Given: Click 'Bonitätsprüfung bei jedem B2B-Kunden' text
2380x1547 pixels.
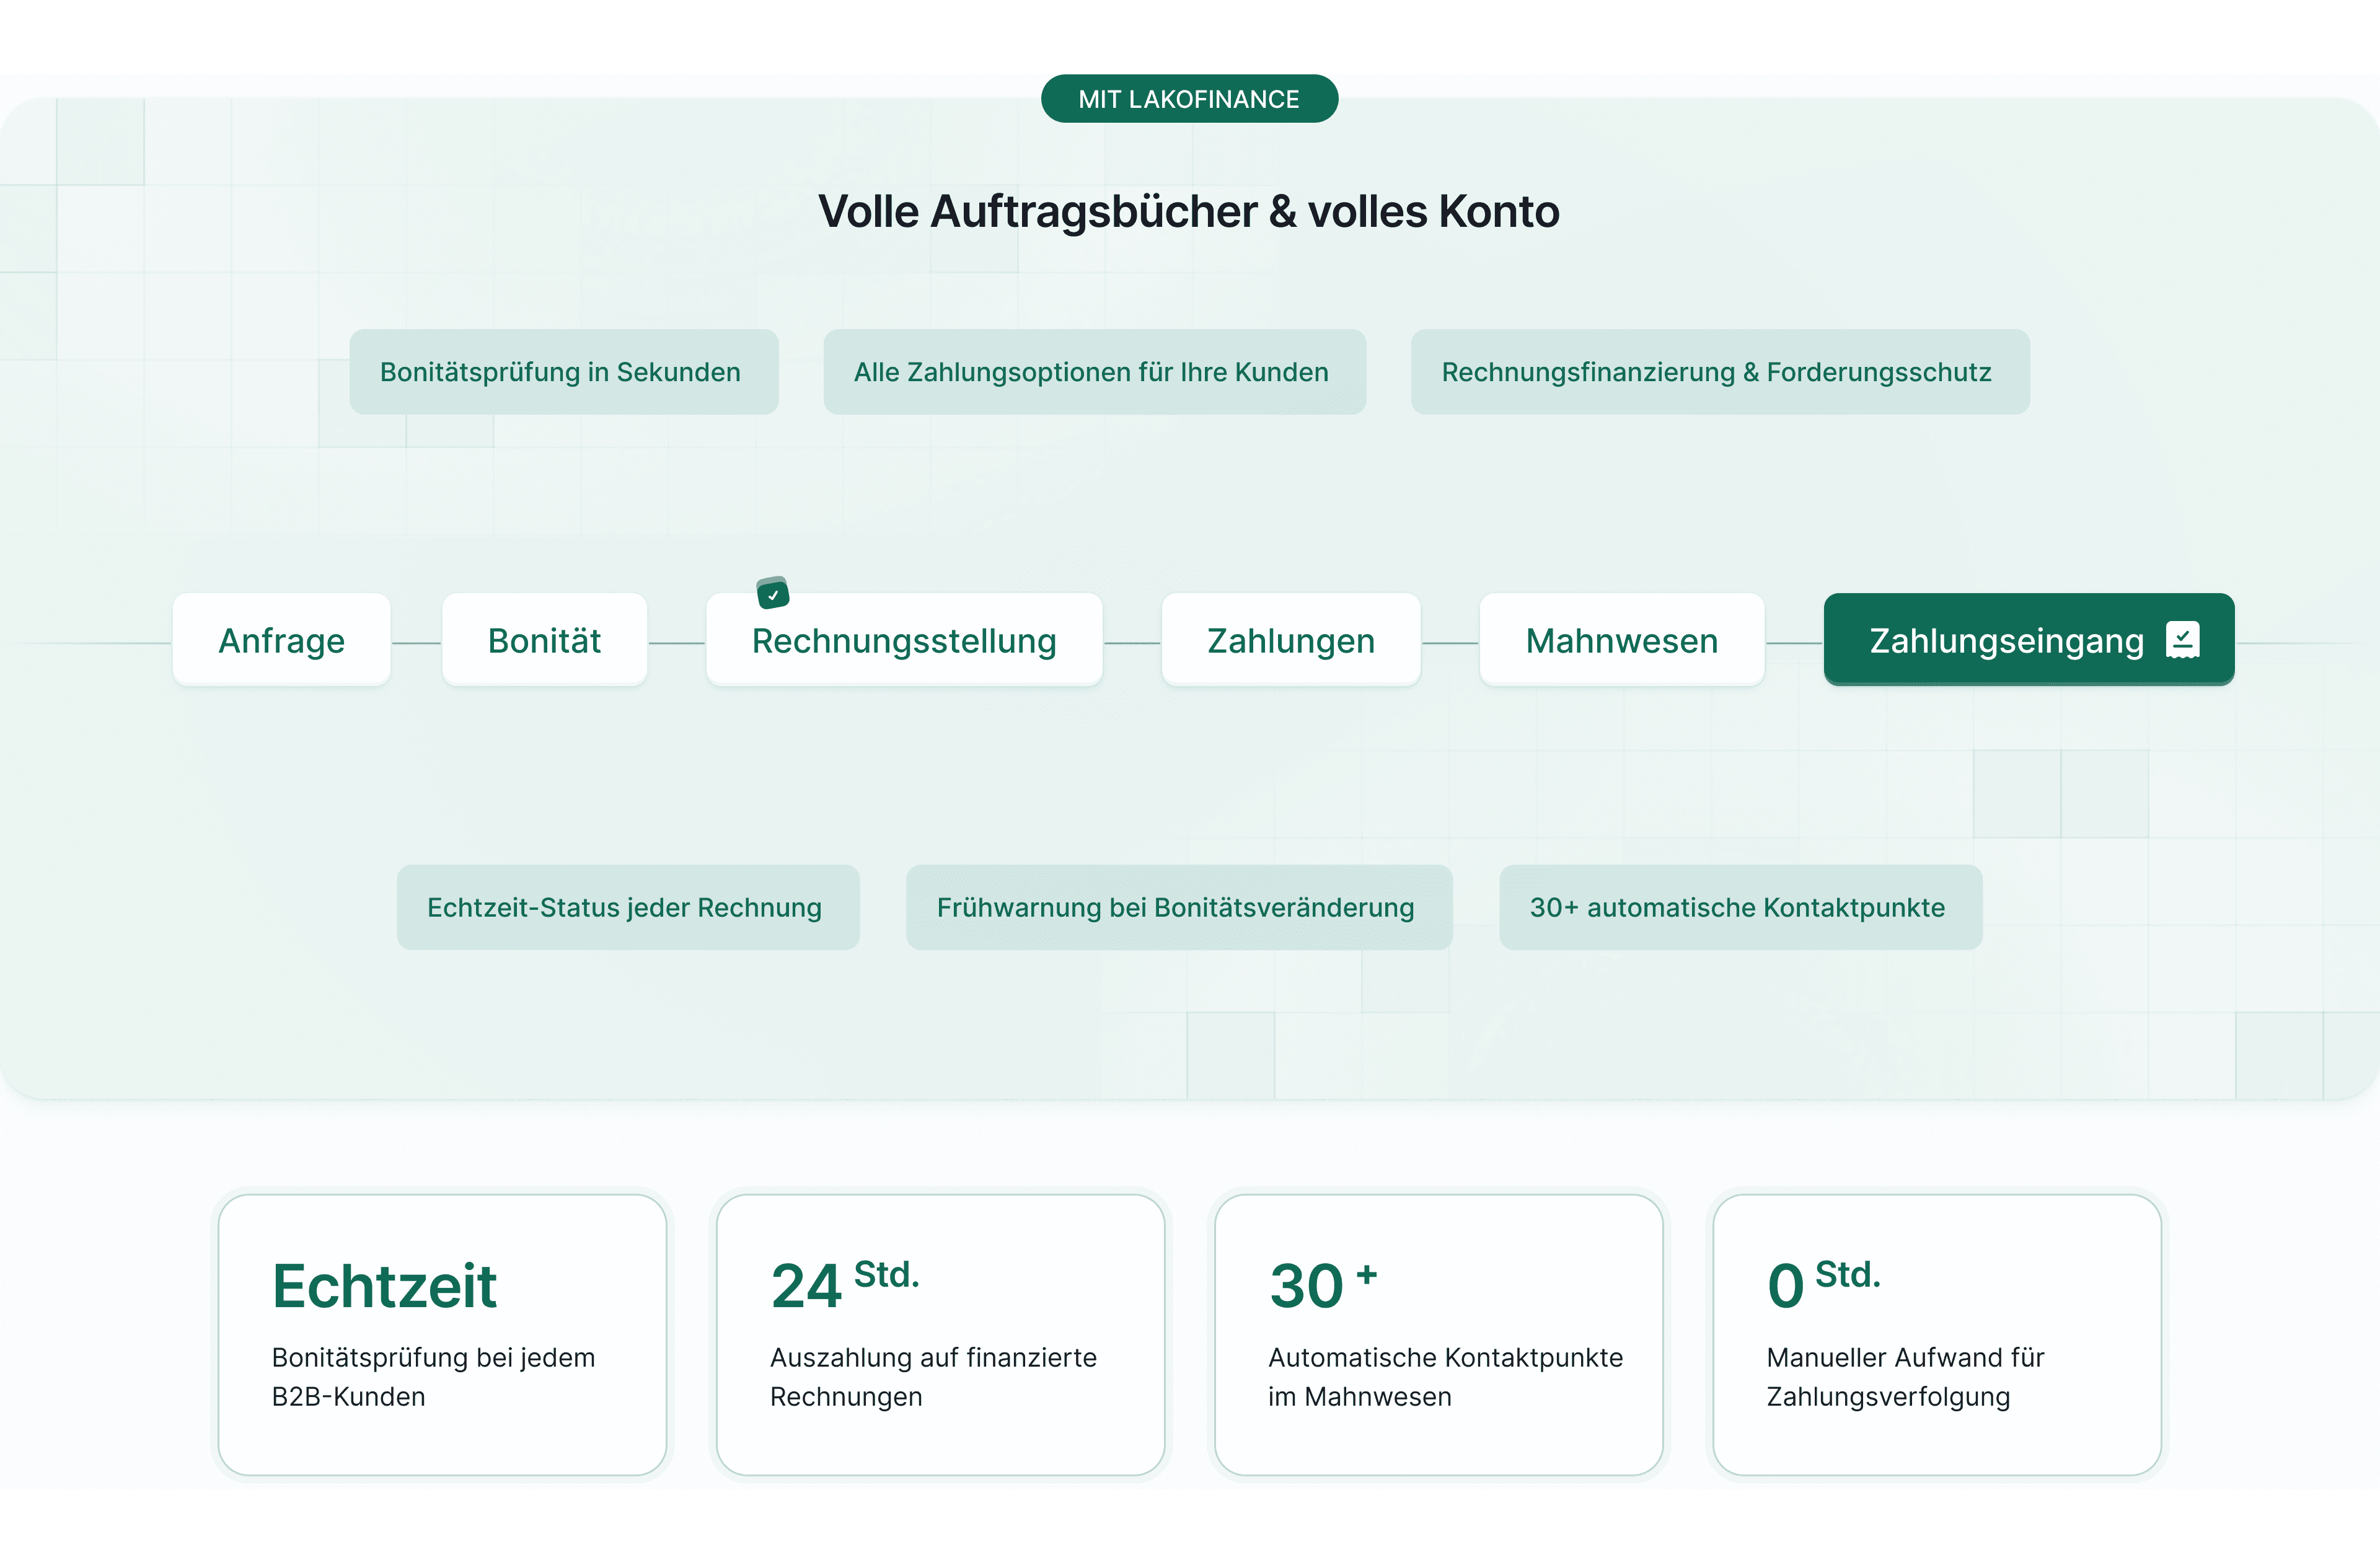Looking at the screenshot, I should pos(433,1377).
